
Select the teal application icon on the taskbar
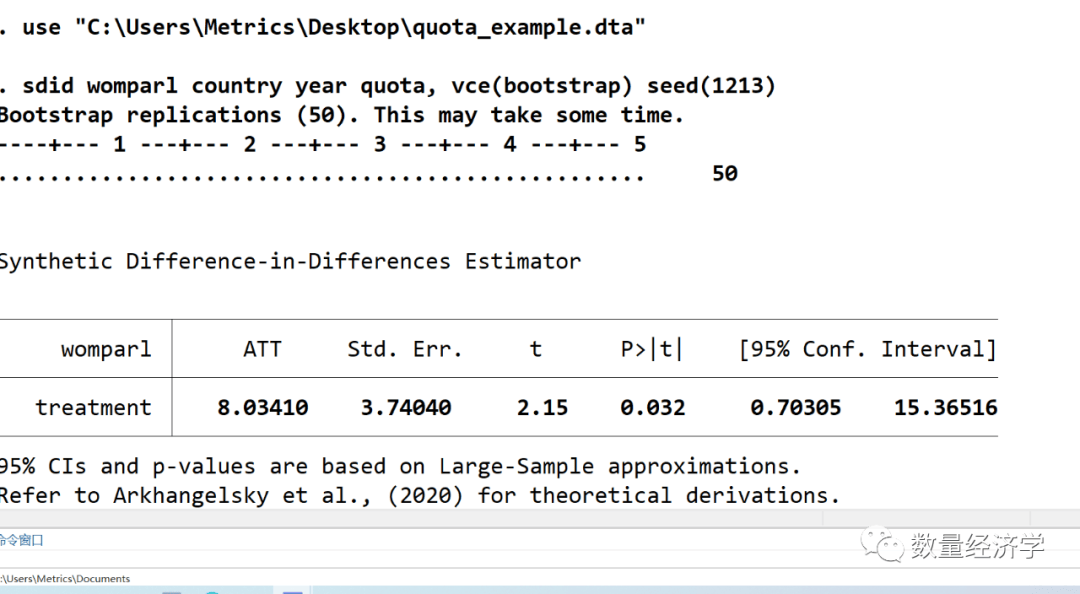pos(211,590)
